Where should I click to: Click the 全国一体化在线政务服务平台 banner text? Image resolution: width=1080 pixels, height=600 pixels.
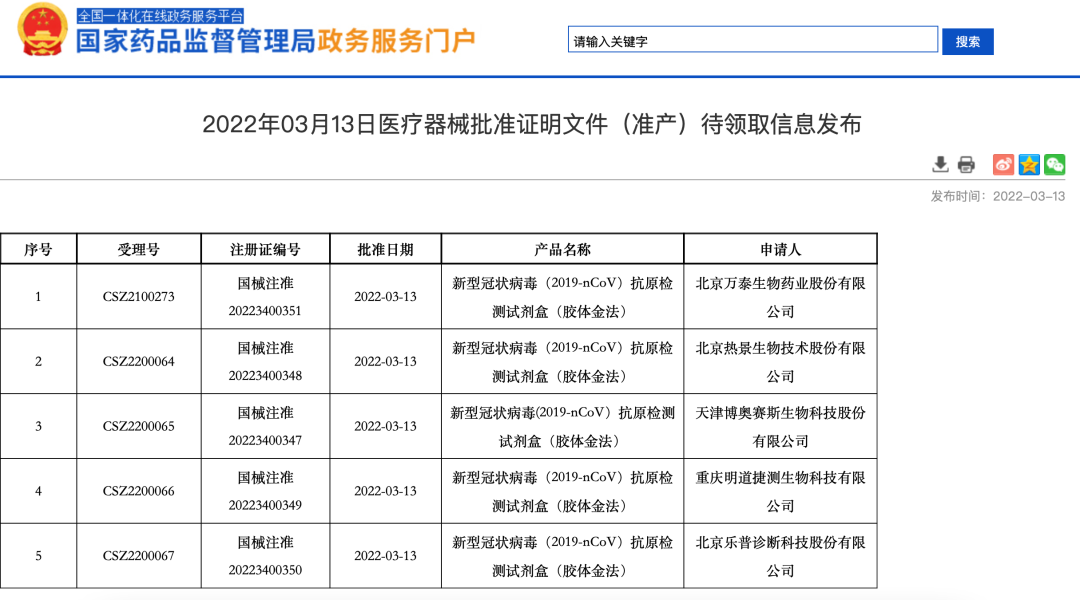coord(160,16)
